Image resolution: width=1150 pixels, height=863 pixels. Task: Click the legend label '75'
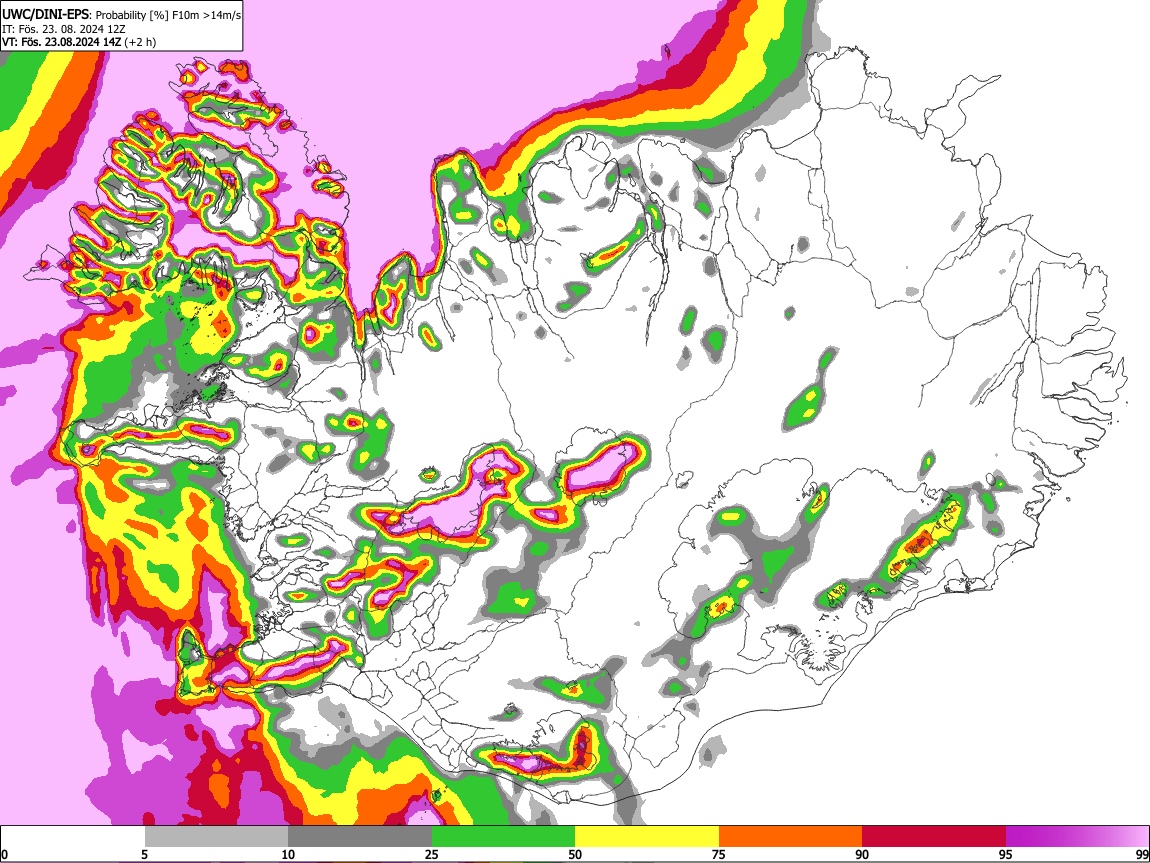(719, 854)
